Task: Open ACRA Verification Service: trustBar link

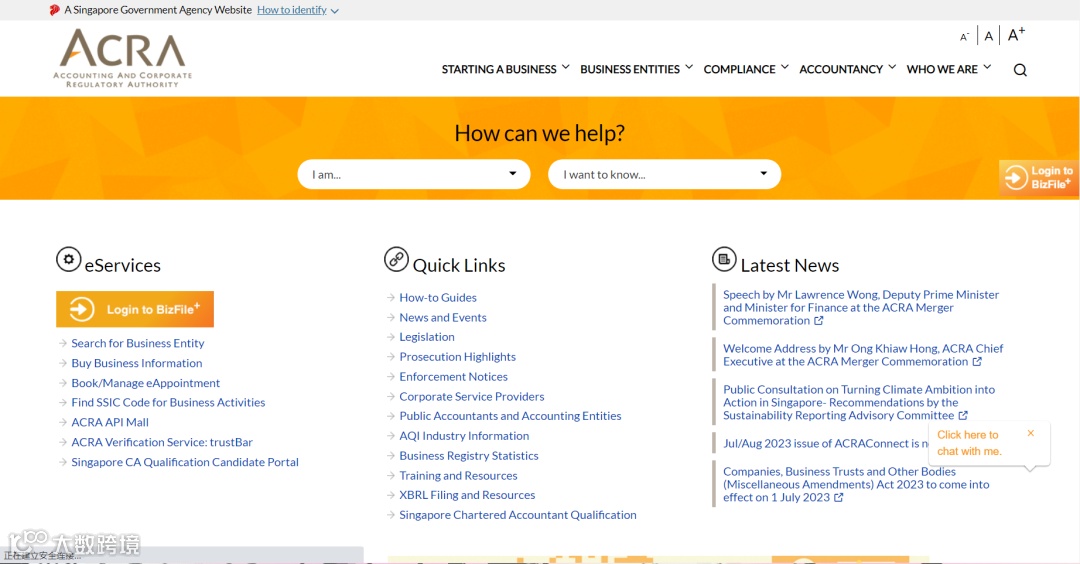Action: point(162,442)
